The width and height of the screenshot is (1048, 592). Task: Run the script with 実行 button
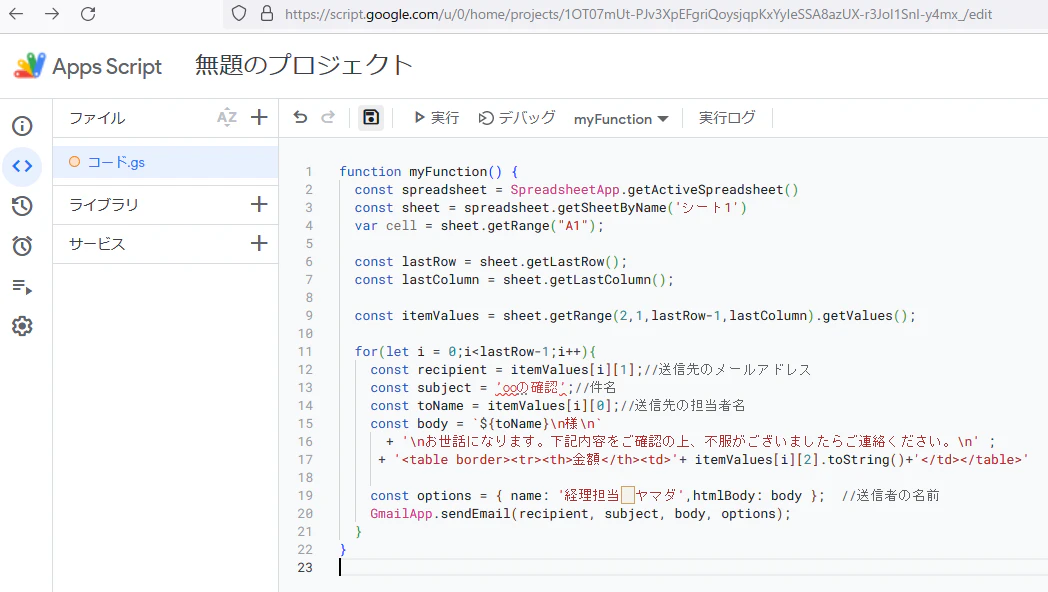pyautogui.click(x=436, y=118)
